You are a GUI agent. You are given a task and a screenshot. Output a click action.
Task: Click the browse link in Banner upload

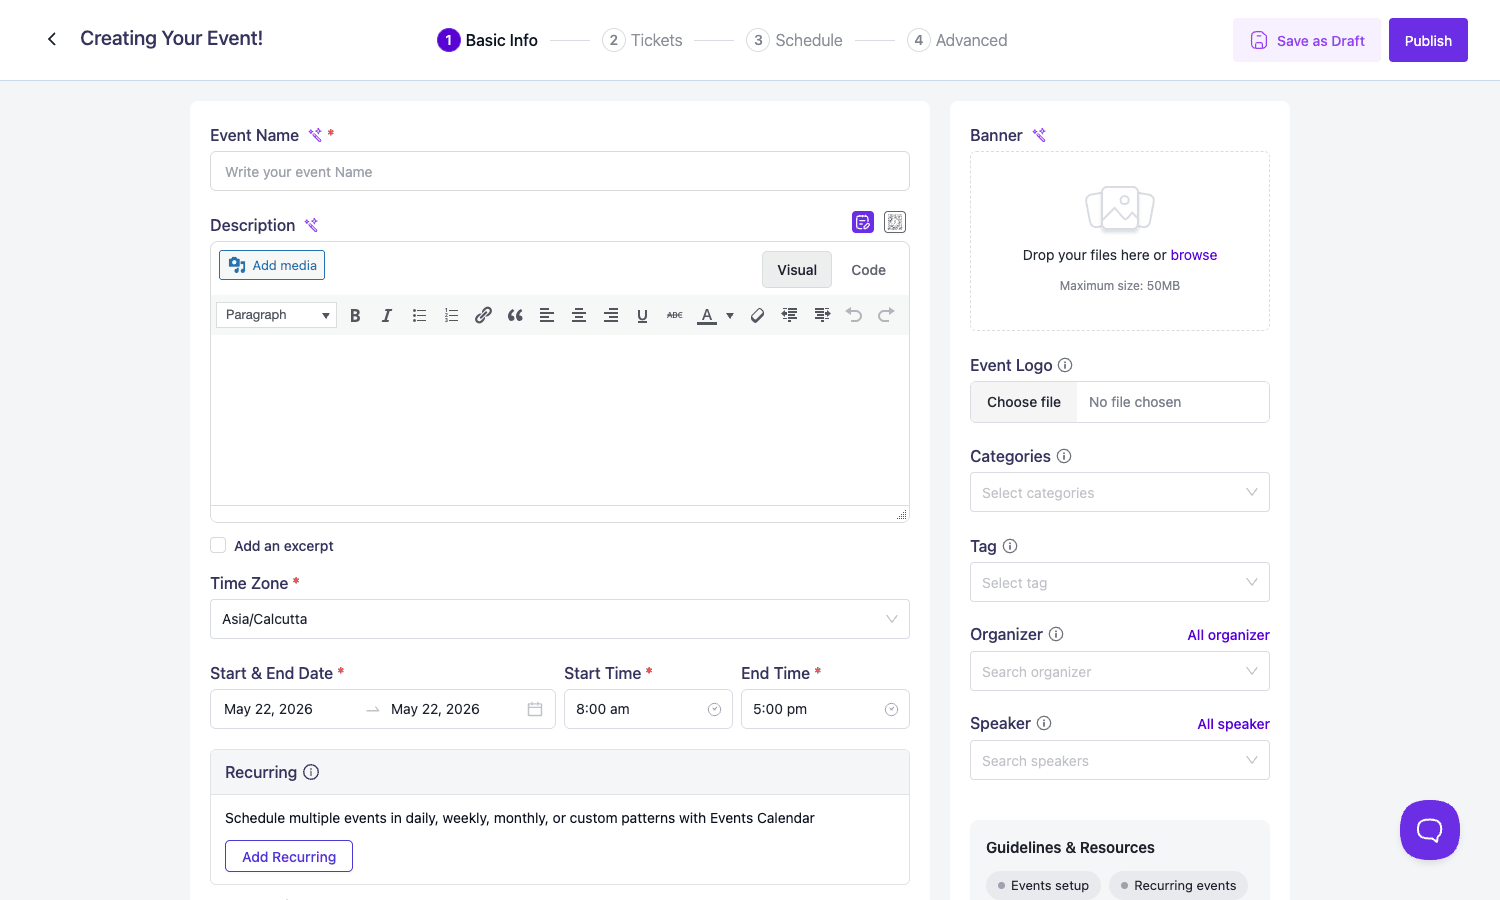1194,255
